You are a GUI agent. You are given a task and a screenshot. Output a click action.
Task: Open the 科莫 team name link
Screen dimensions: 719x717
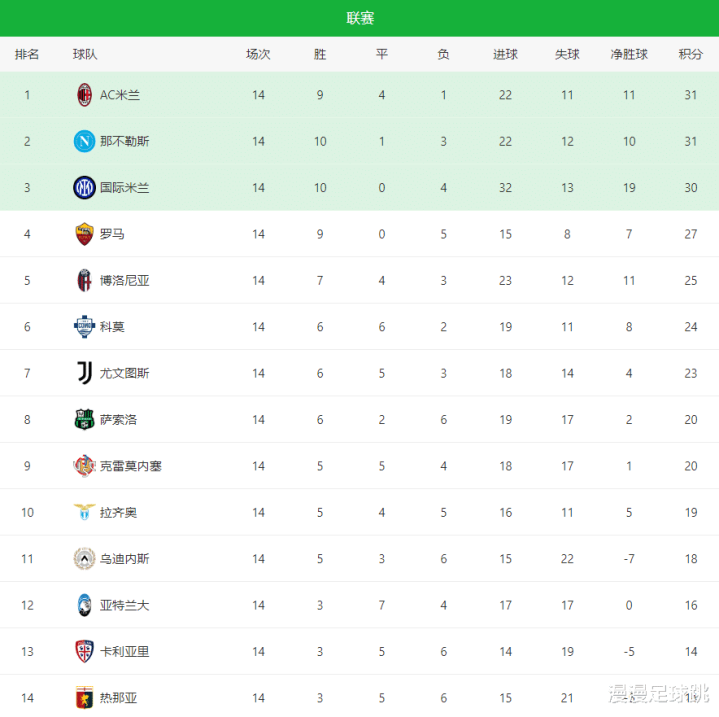coord(112,327)
